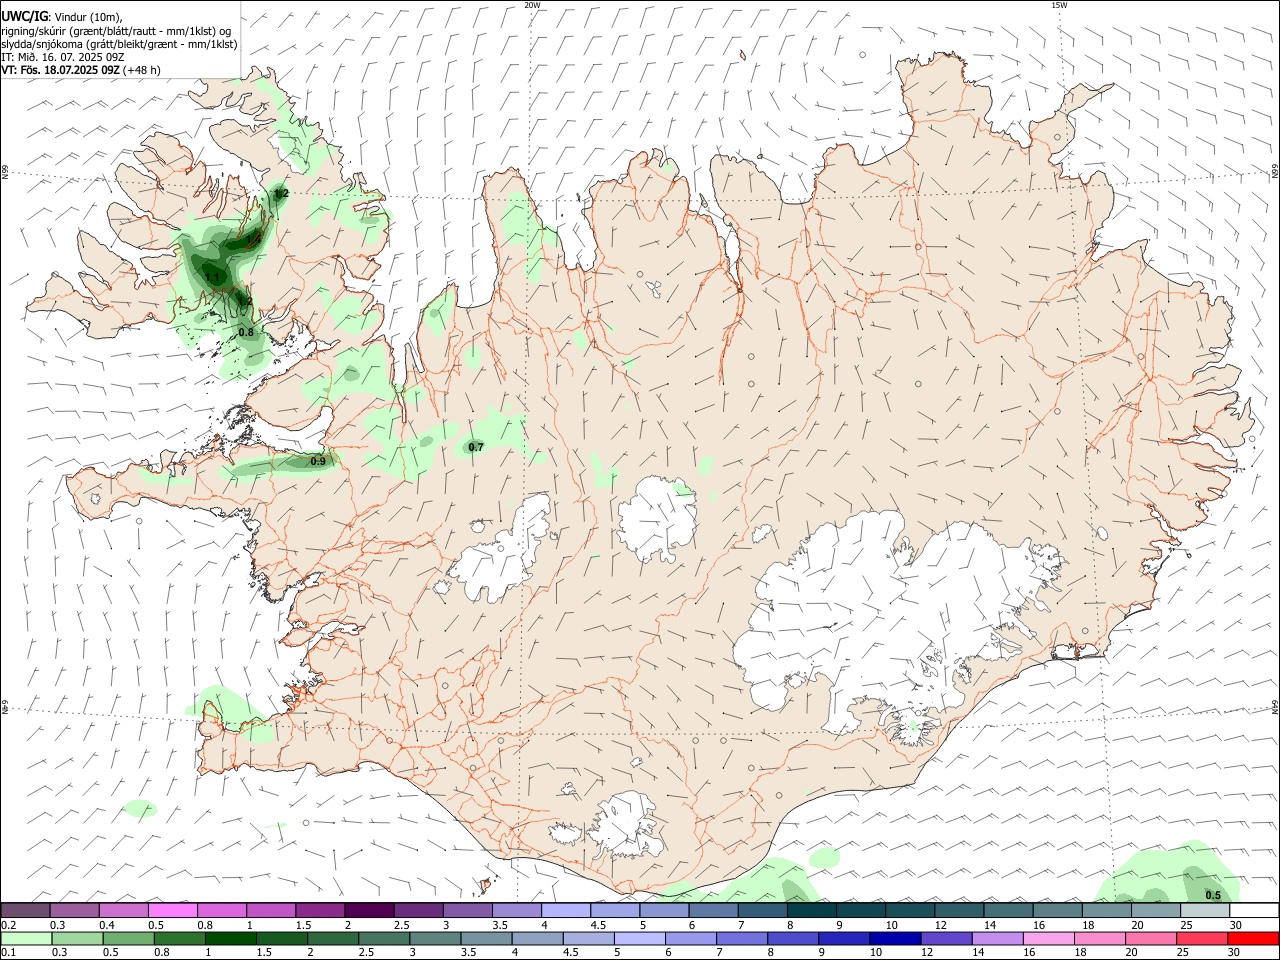
Task: Click the light lavender 4 mm snow legend swatch
Action: pyautogui.click(x=566, y=910)
